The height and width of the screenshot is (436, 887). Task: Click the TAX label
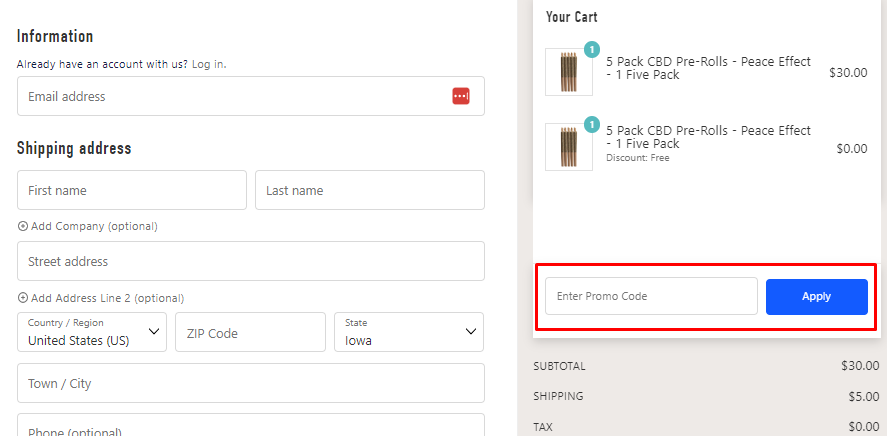pos(542,427)
